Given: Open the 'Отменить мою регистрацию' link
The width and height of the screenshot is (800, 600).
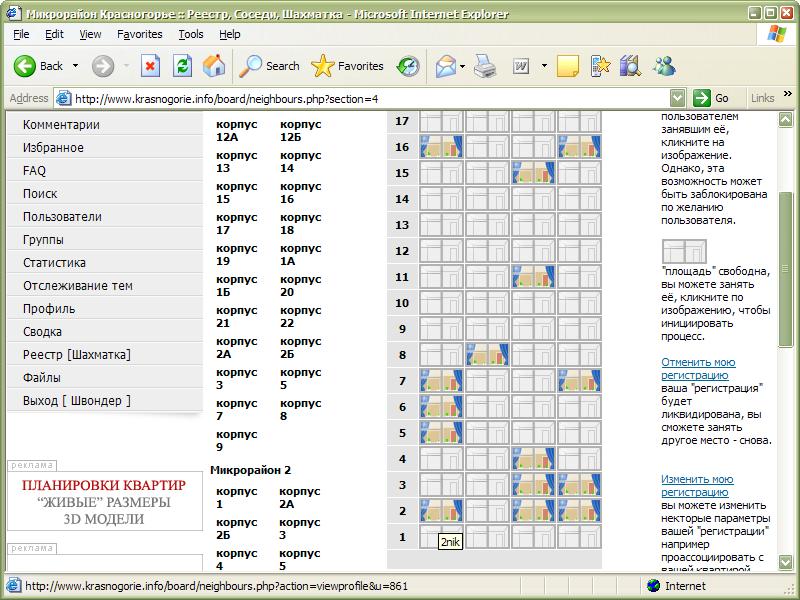Looking at the screenshot, I should (698, 369).
